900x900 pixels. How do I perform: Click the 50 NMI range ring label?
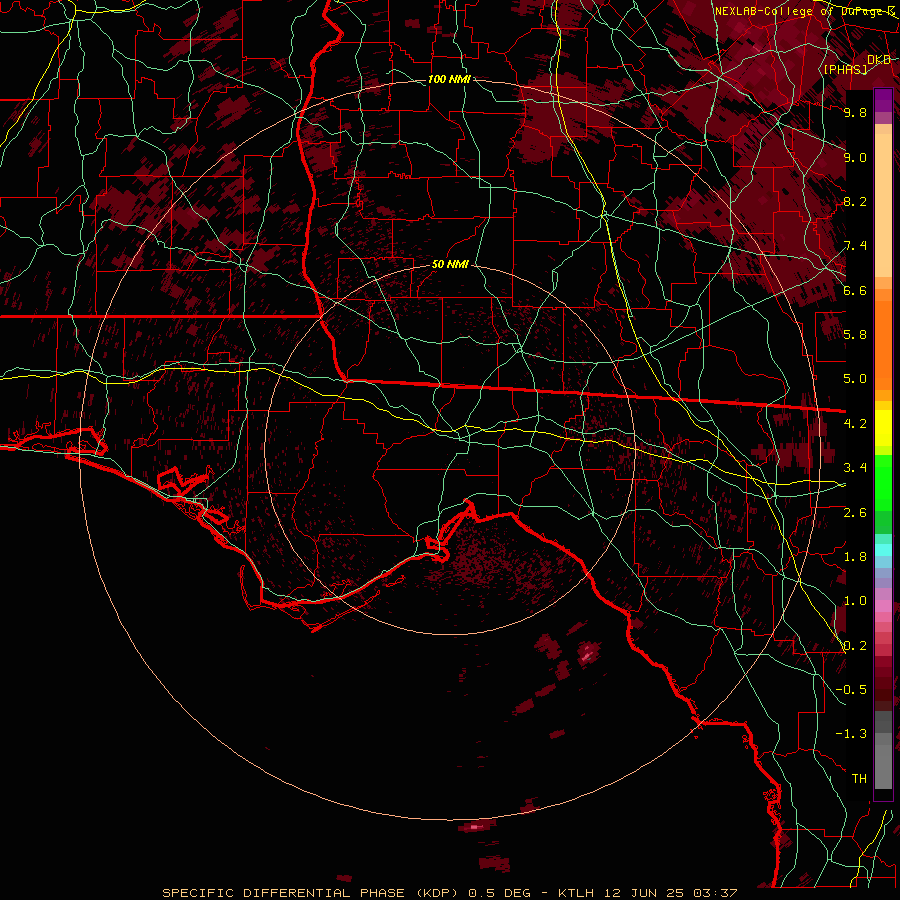450,265
